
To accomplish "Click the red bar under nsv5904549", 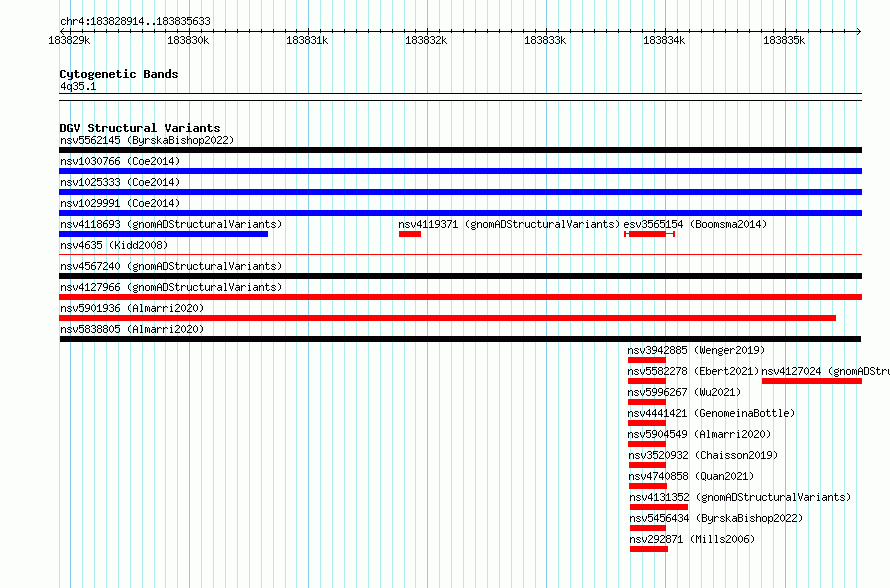I will 646,444.
